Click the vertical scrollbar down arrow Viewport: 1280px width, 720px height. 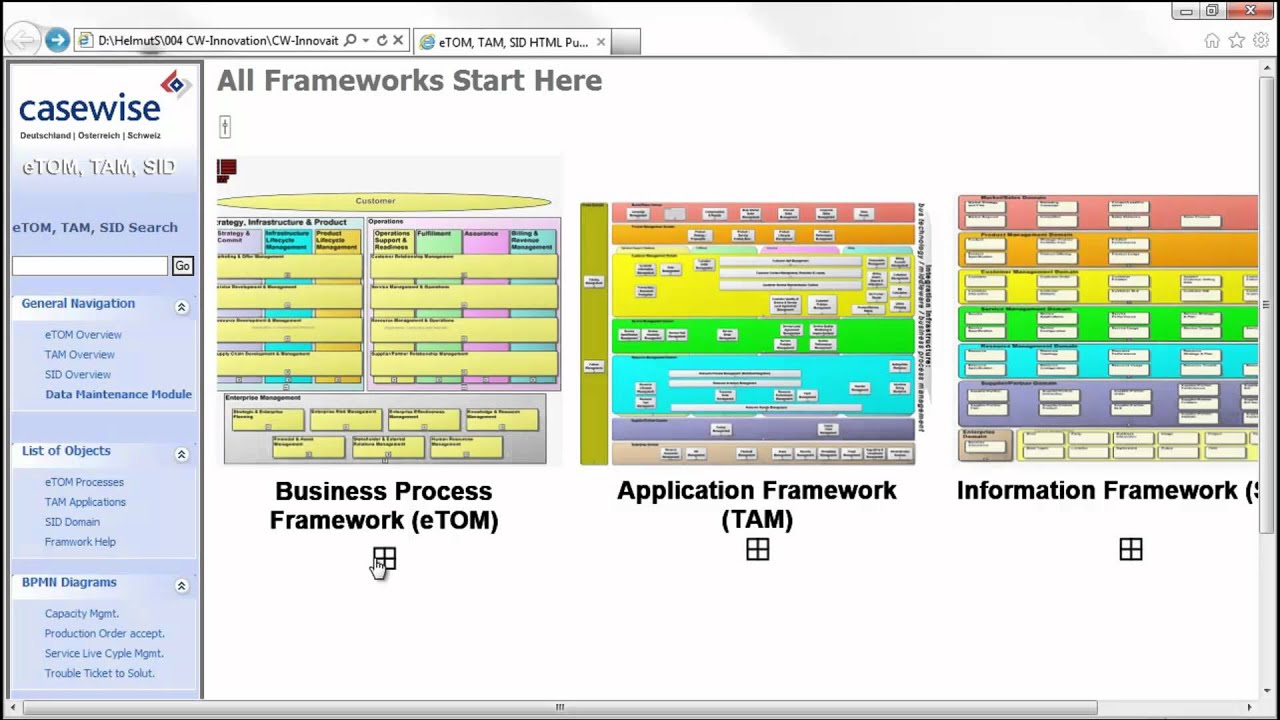[x=1268, y=691]
